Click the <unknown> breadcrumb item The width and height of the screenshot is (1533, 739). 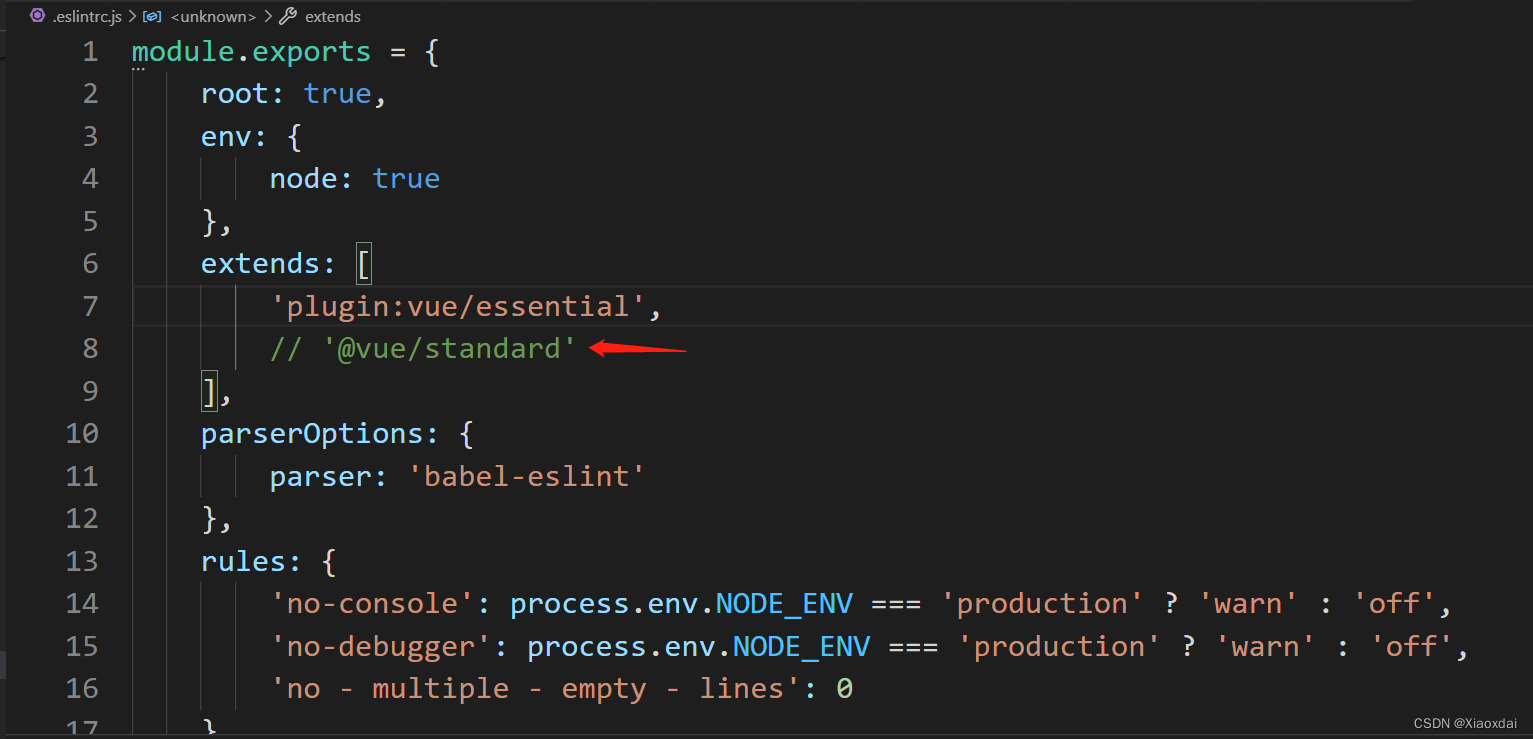point(213,16)
